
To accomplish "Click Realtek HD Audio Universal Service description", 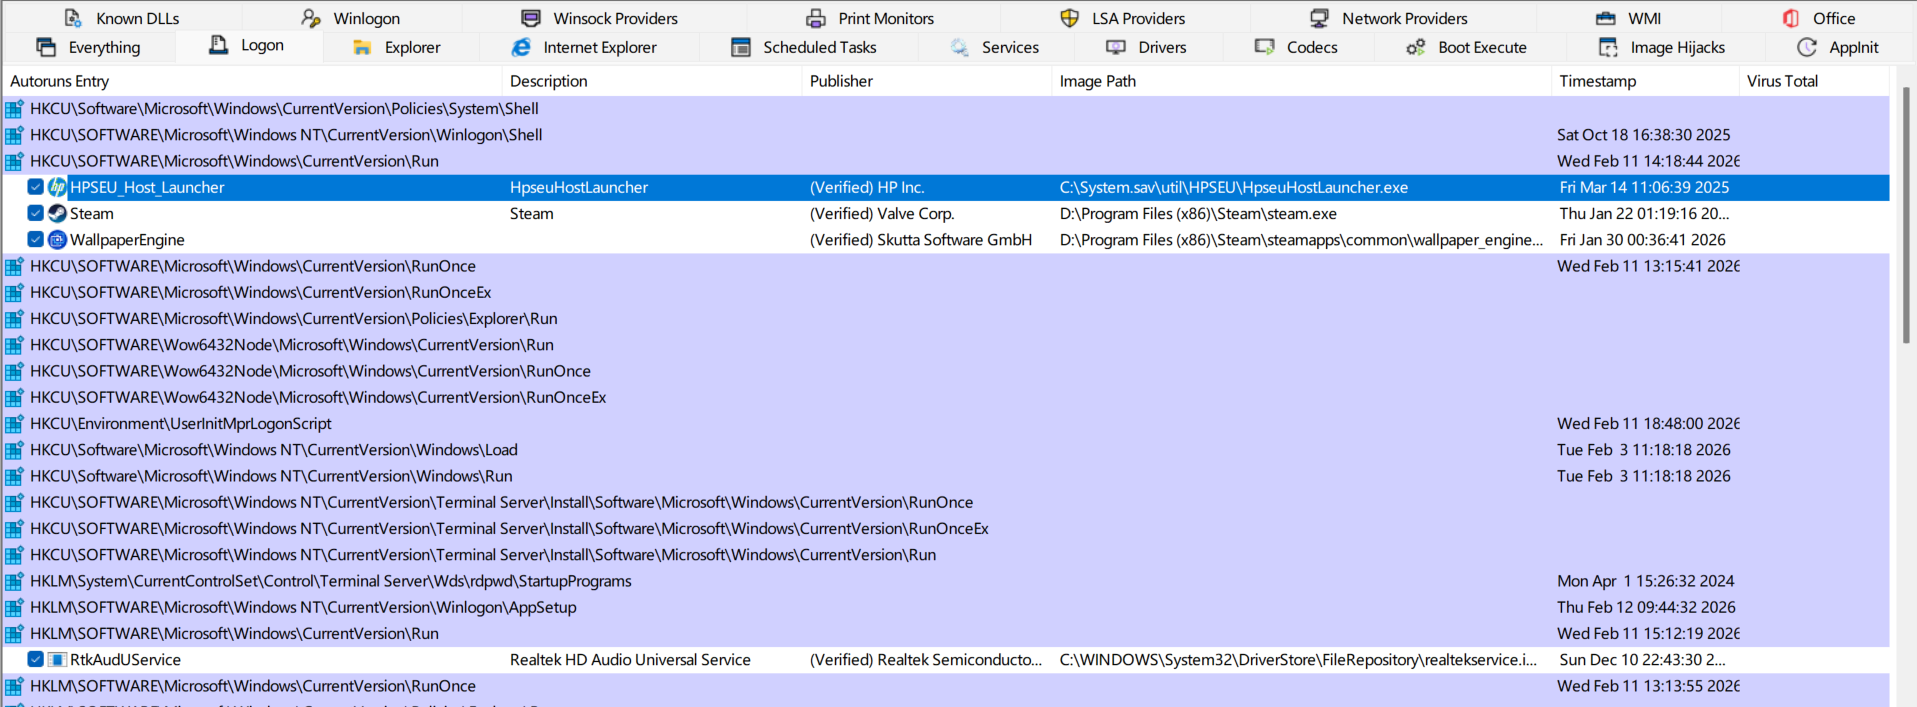I will pos(630,660).
